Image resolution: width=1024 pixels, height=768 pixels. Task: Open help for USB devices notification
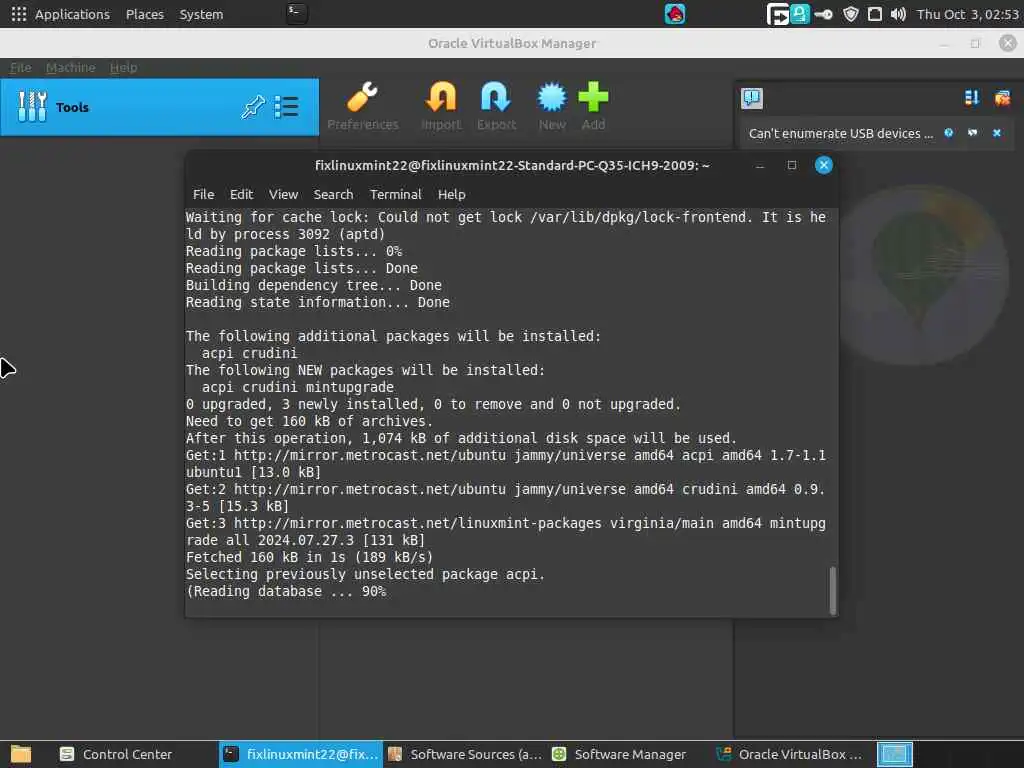948,133
